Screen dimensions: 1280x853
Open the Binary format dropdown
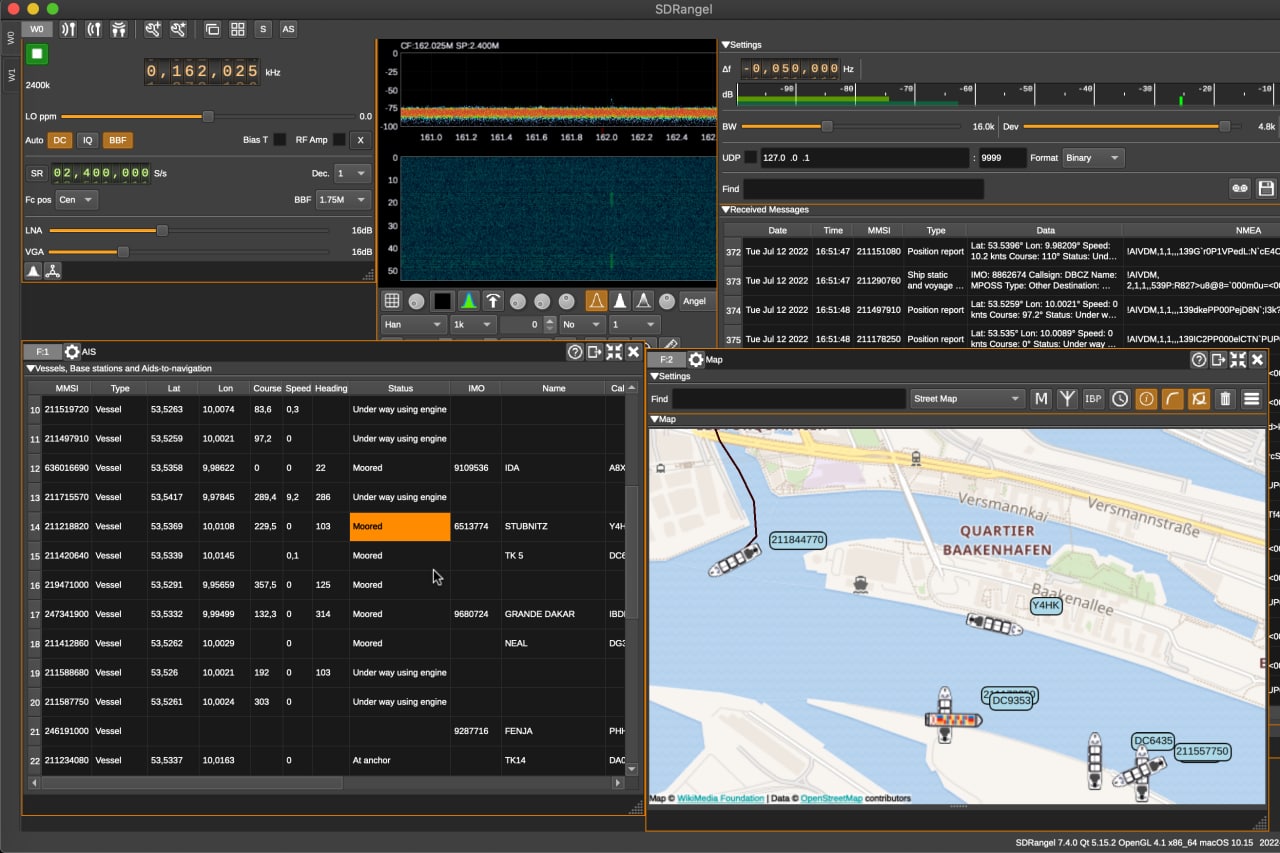[1093, 158]
